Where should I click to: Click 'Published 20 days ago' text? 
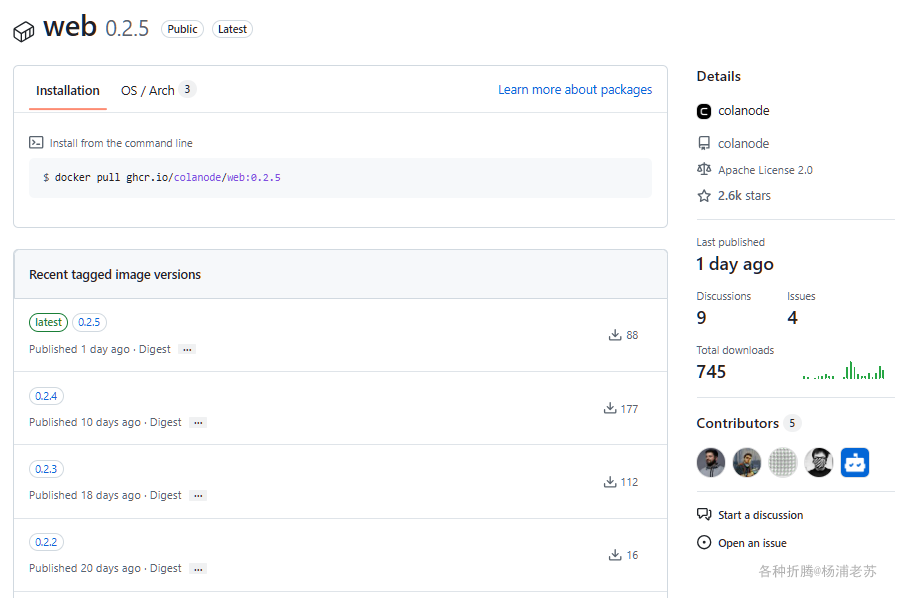point(85,568)
